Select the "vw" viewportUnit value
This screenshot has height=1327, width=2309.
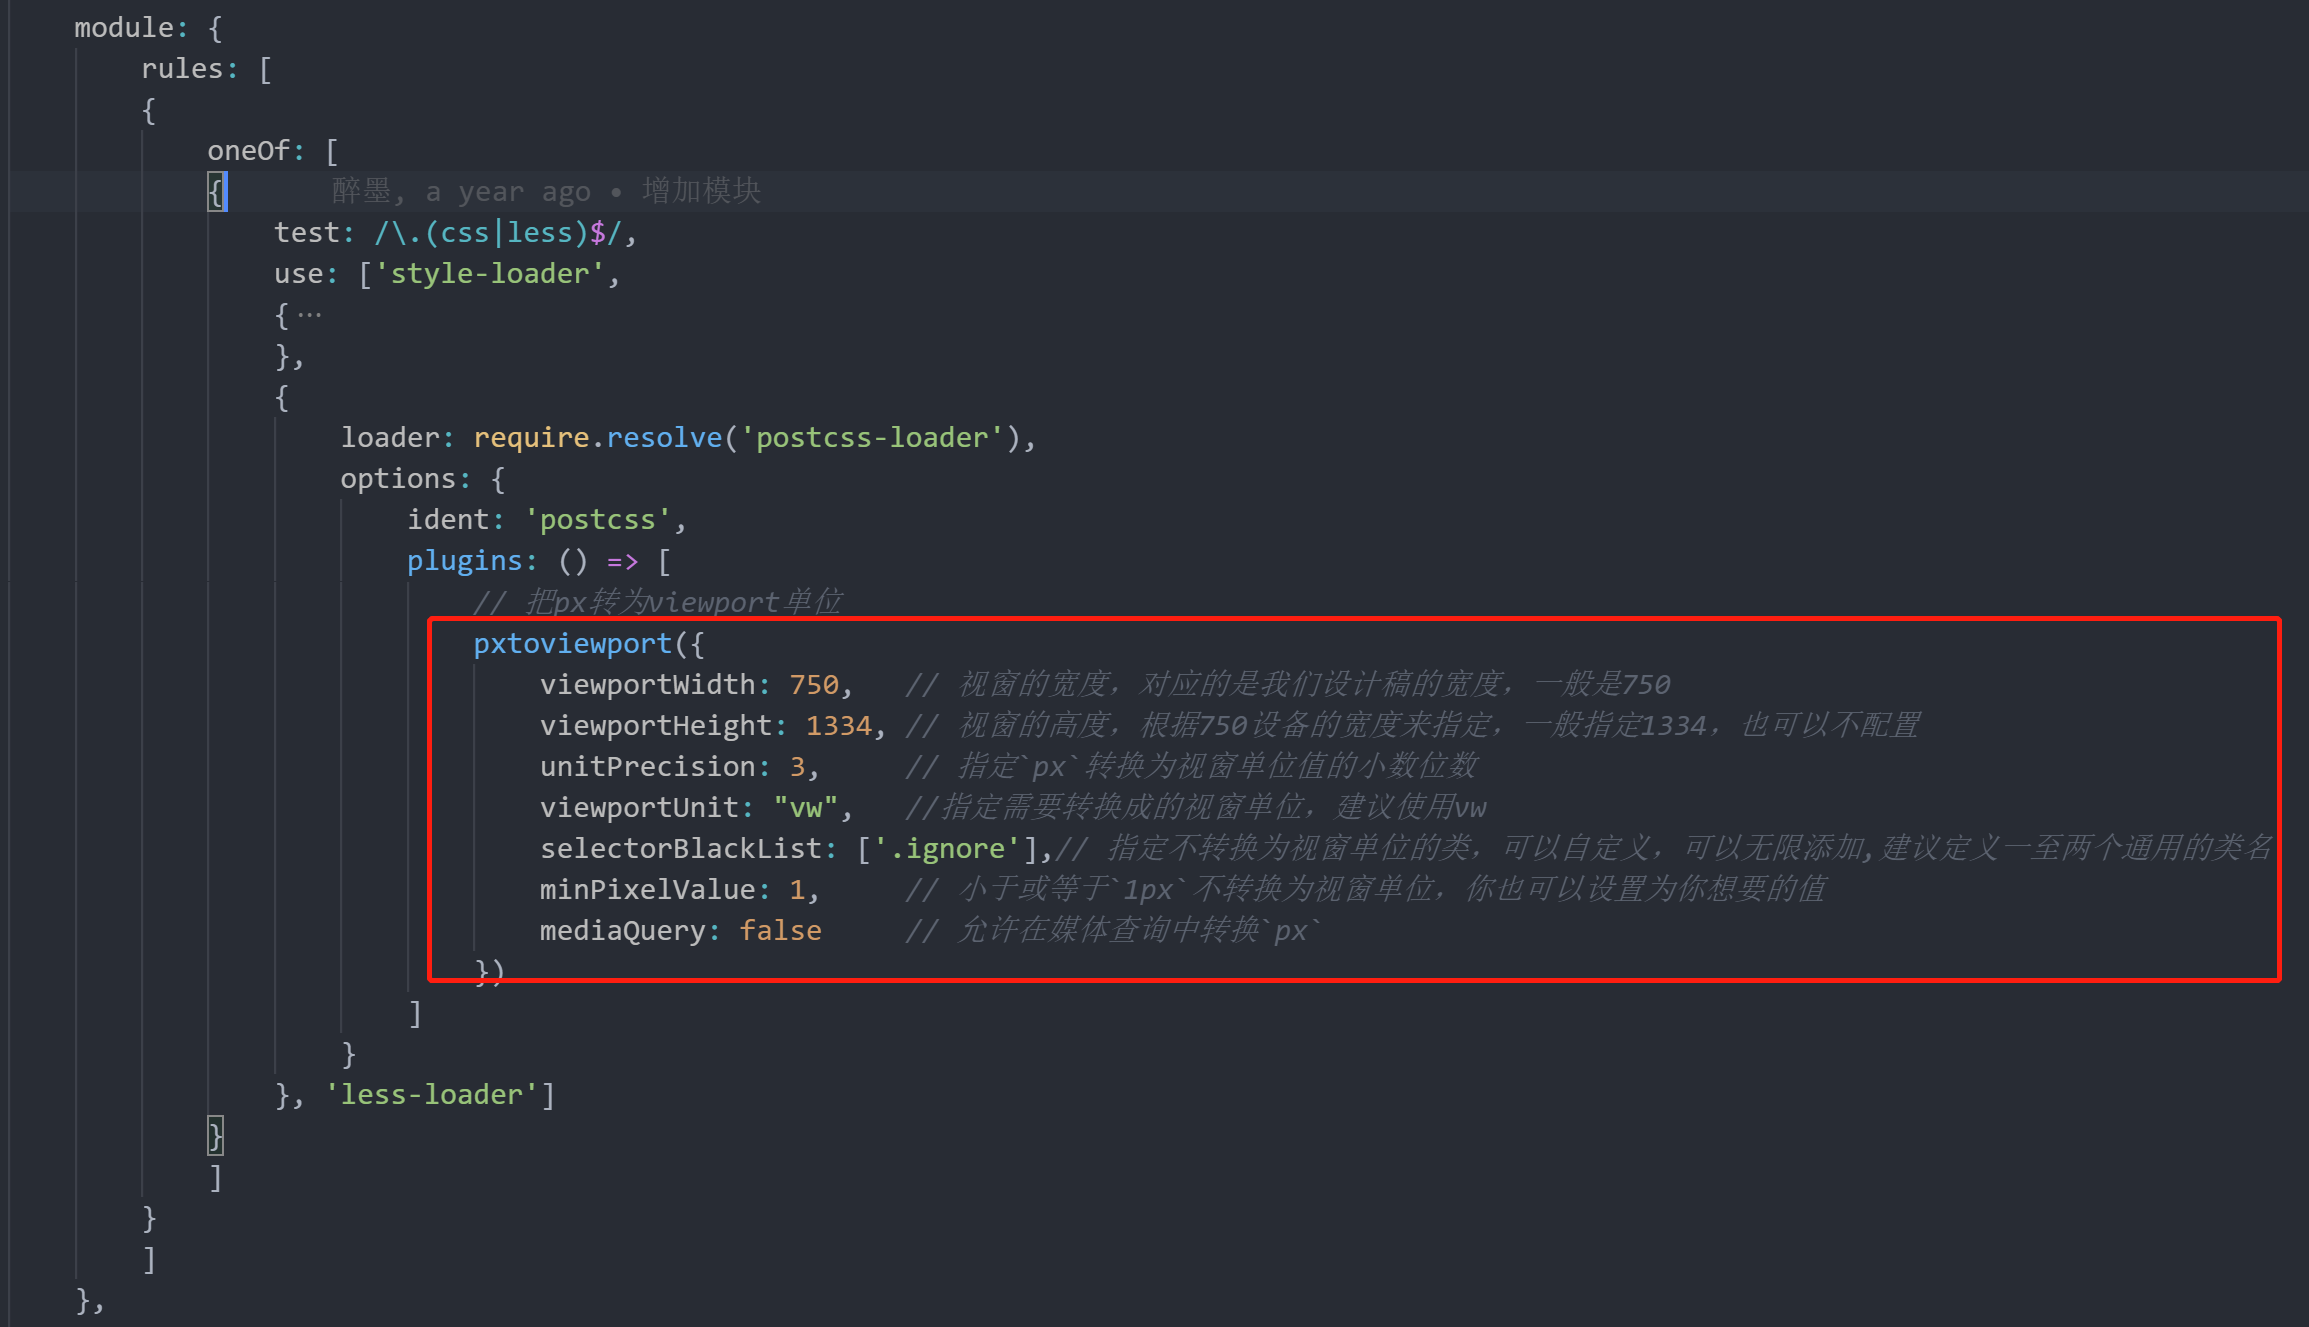(805, 808)
